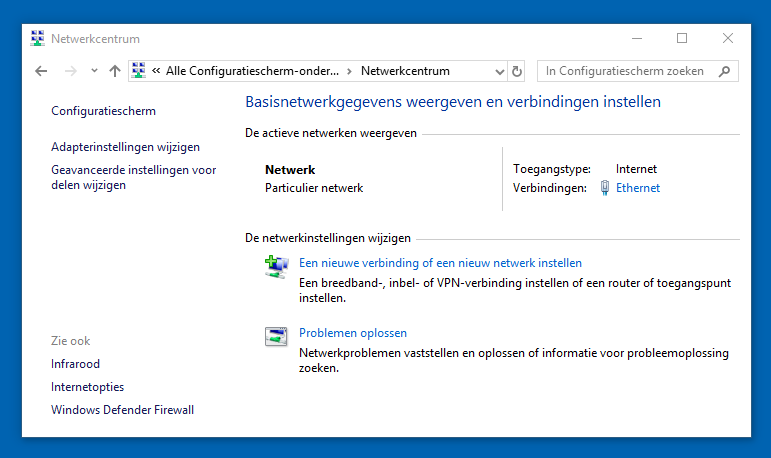Select Alle Configuratiescherm-onderdelen breadcrumb
This screenshot has width=771, height=458.
[x=252, y=71]
